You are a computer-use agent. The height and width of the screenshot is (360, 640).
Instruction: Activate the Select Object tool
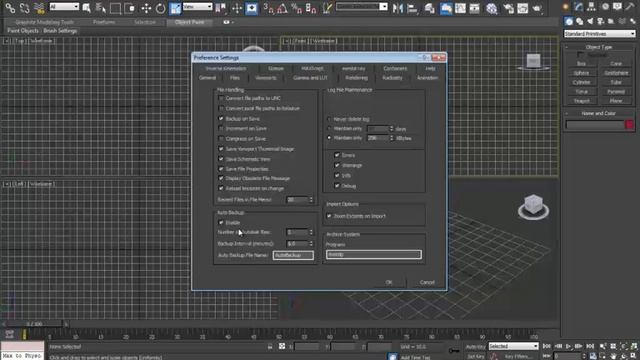87,8
